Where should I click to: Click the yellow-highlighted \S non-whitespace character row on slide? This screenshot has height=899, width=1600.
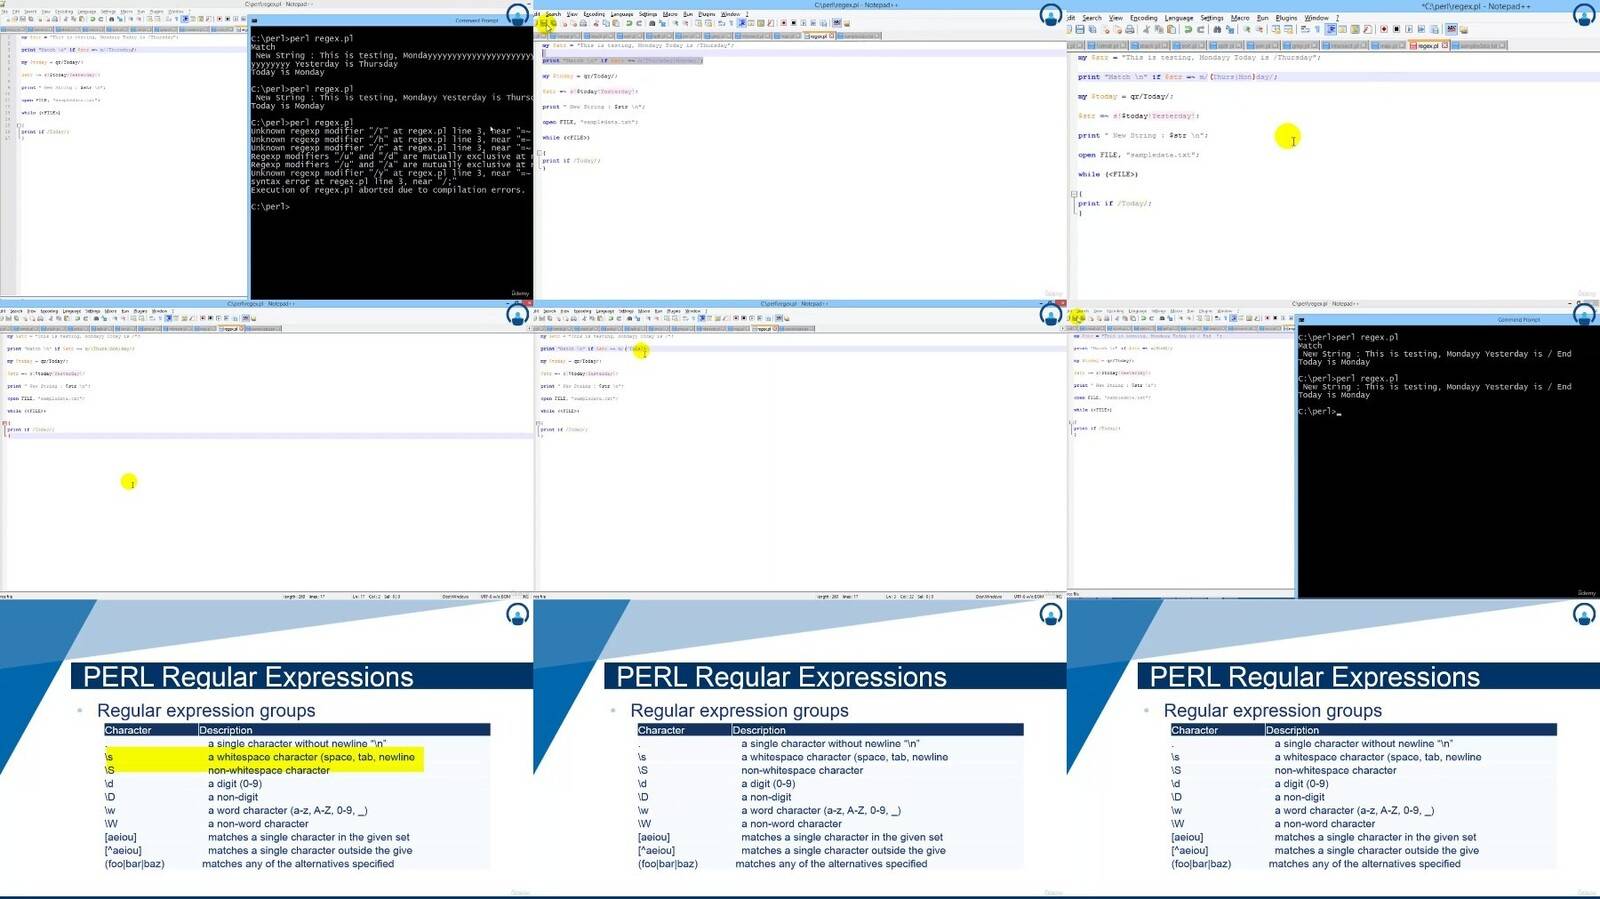coord(263,770)
